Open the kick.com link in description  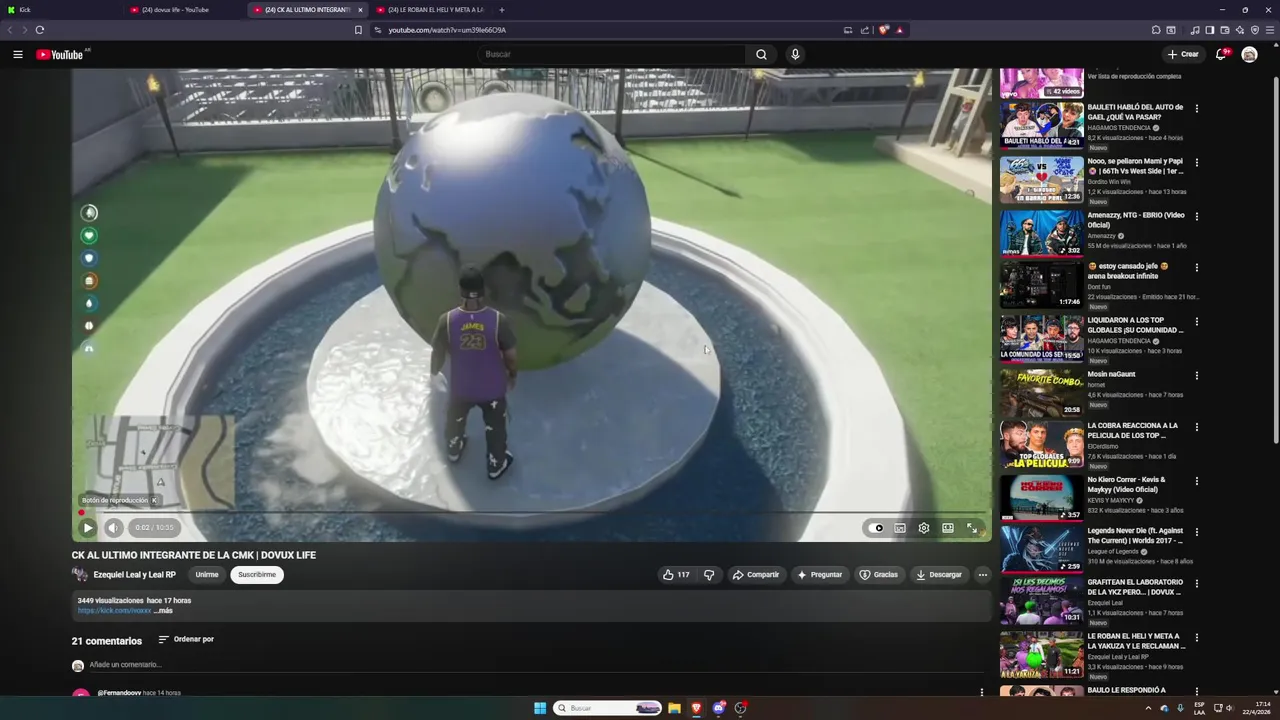tap(114, 610)
